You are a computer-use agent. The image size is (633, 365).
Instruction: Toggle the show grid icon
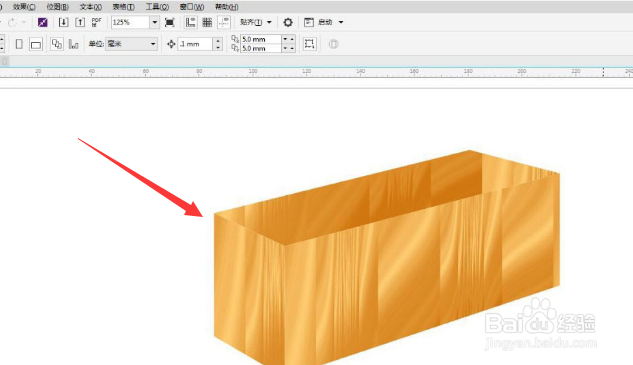[207, 22]
